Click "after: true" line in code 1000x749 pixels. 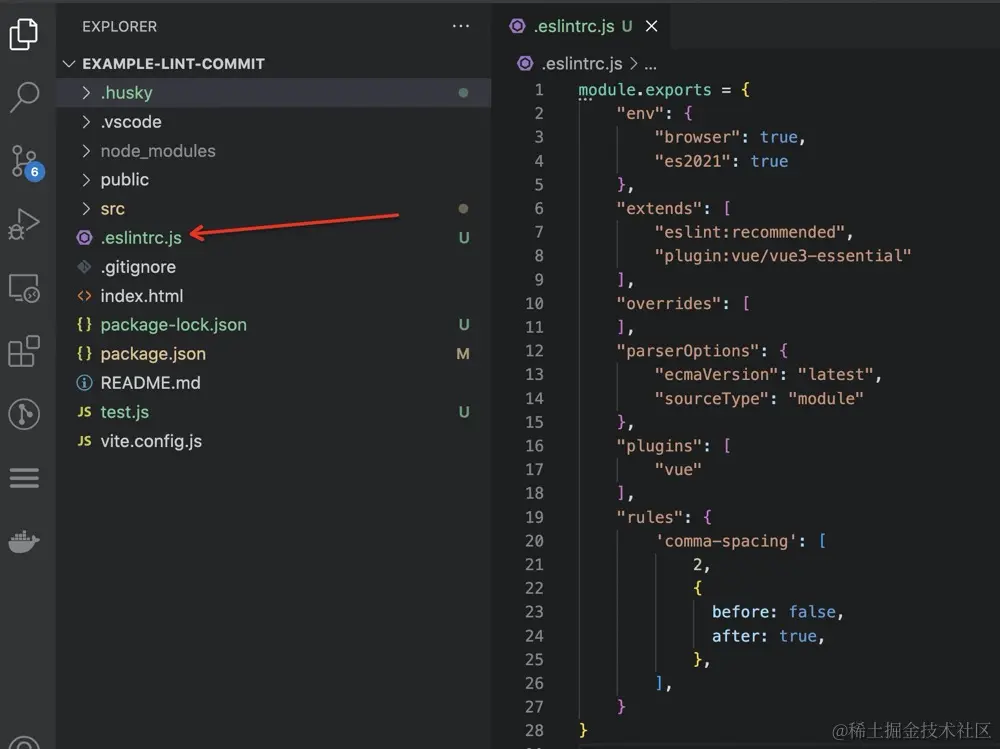pos(768,636)
